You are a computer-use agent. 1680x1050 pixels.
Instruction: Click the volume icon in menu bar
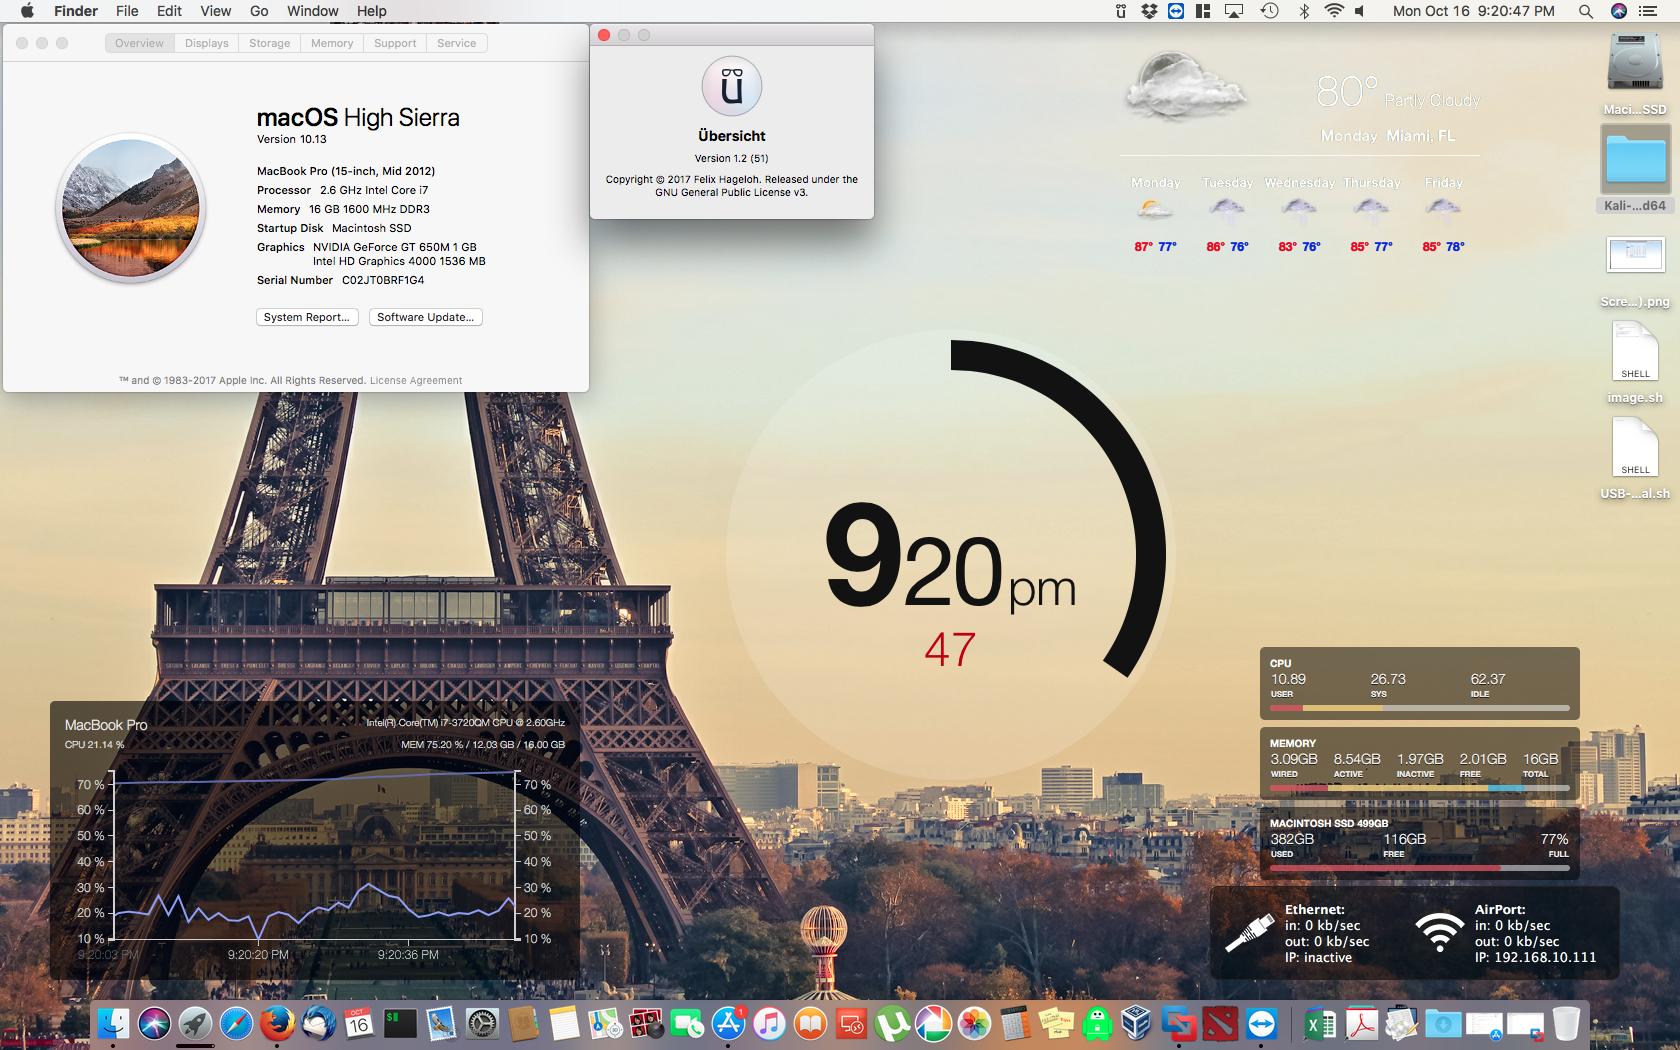1360,11
